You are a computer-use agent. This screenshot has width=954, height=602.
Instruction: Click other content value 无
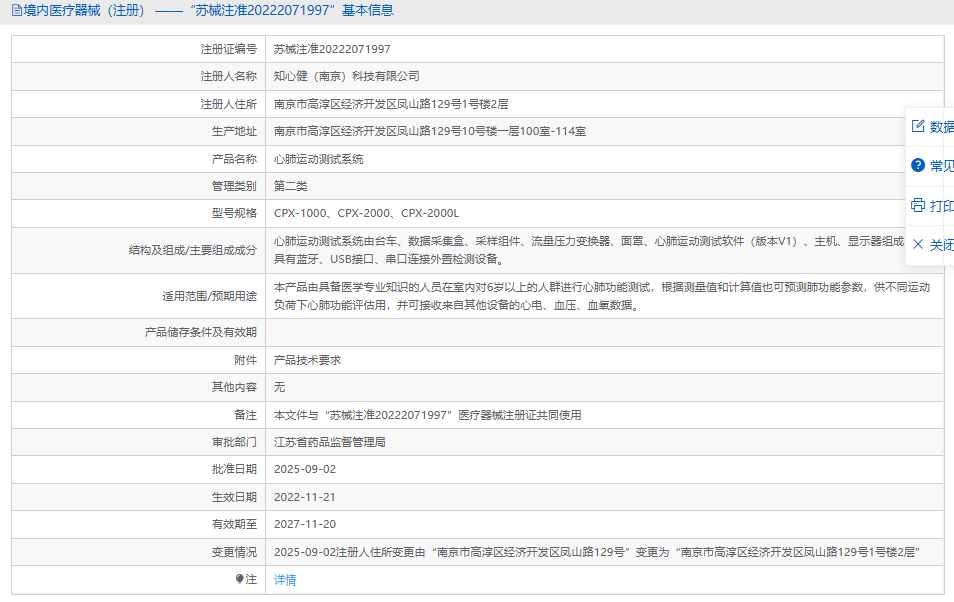click(x=279, y=387)
